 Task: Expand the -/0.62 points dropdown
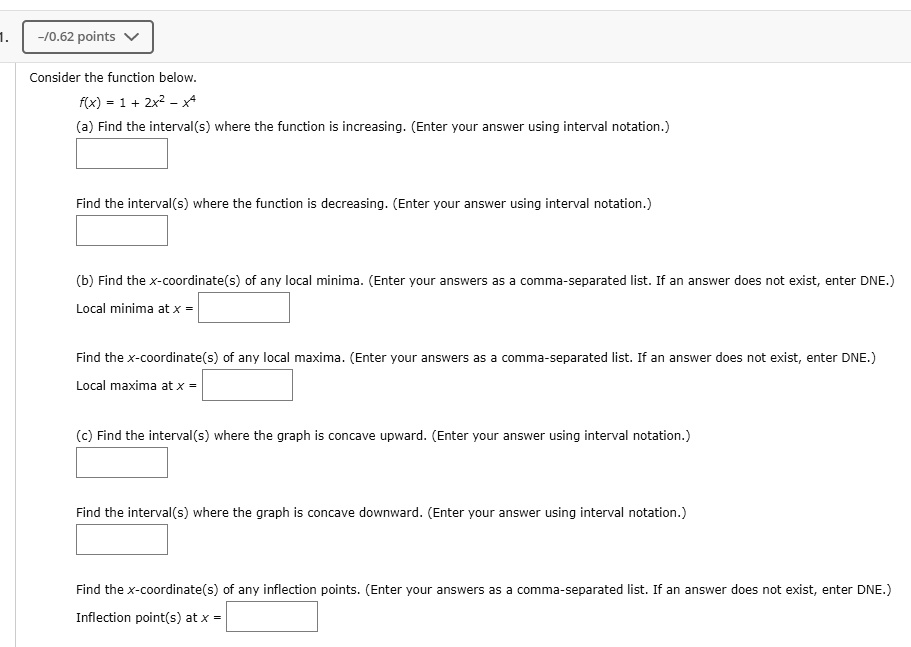point(88,36)
